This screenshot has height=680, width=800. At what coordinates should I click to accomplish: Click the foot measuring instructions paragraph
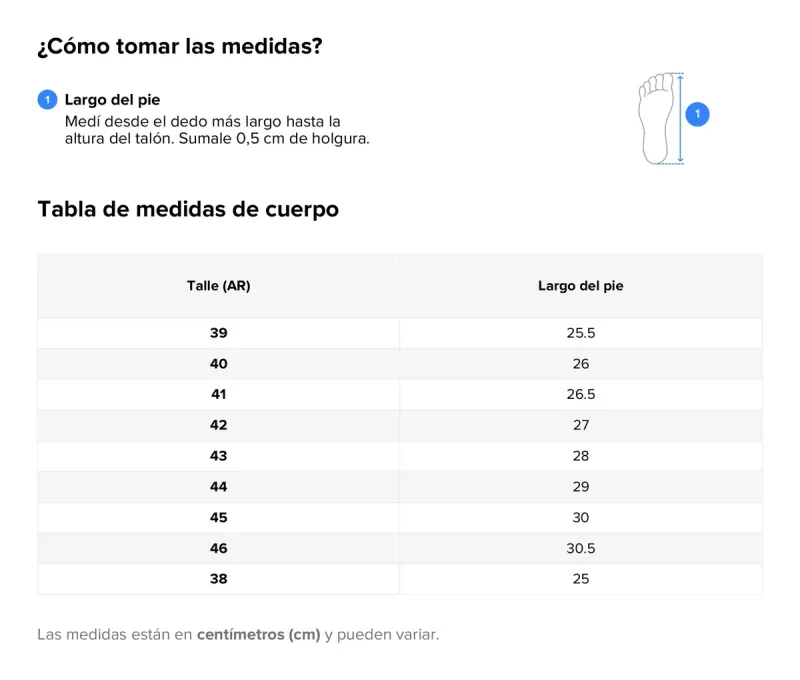point(217,130)
